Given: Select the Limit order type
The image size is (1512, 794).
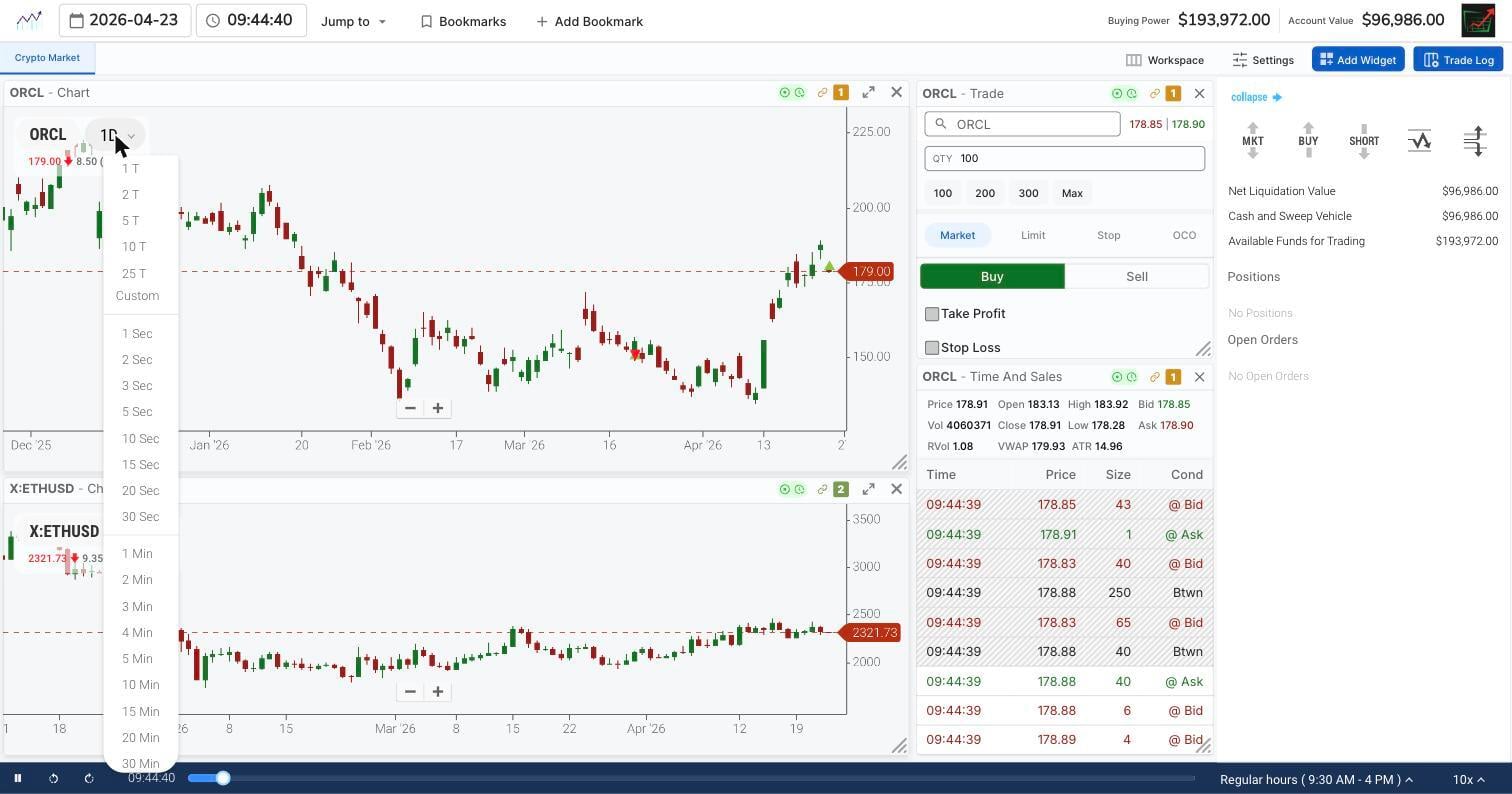Looking at the screenshot, I should point(1033,235).
